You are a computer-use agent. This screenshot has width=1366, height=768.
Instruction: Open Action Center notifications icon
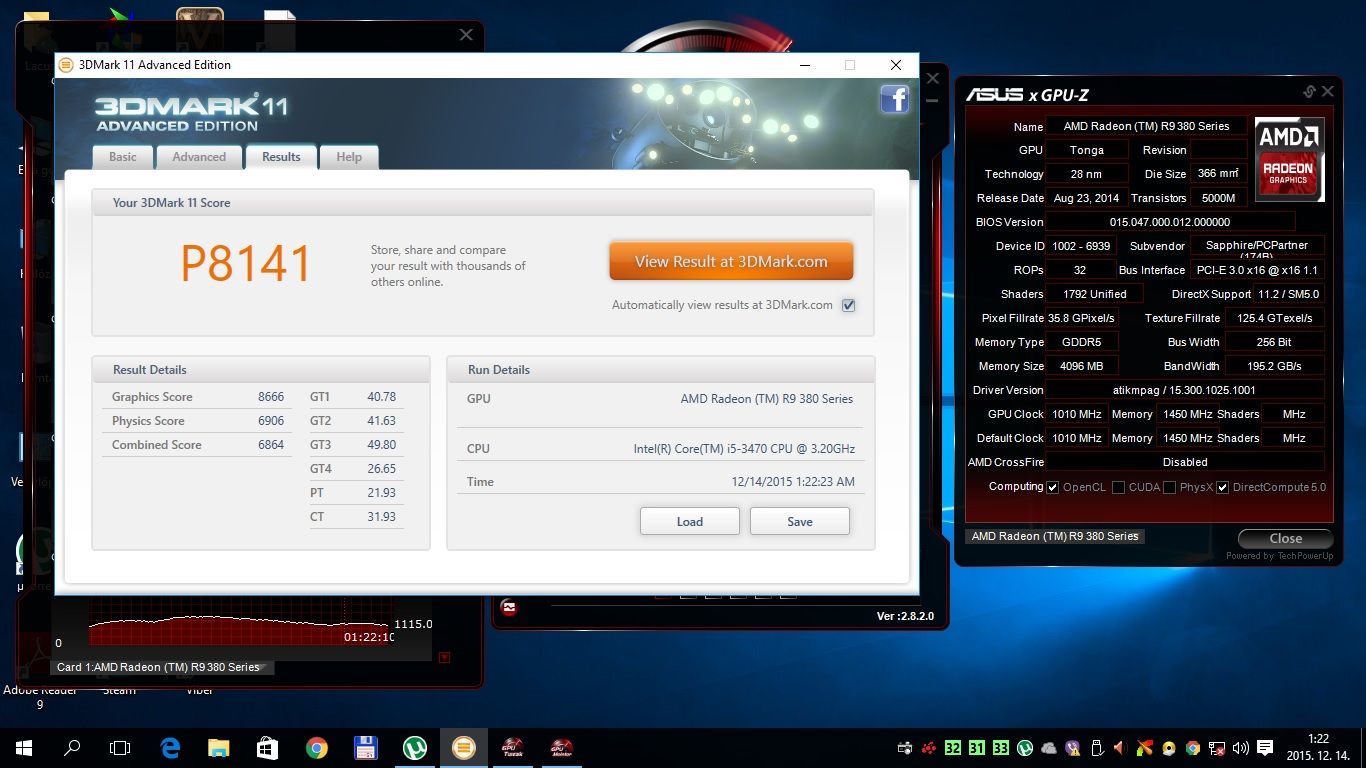(x=1265, y=748)
